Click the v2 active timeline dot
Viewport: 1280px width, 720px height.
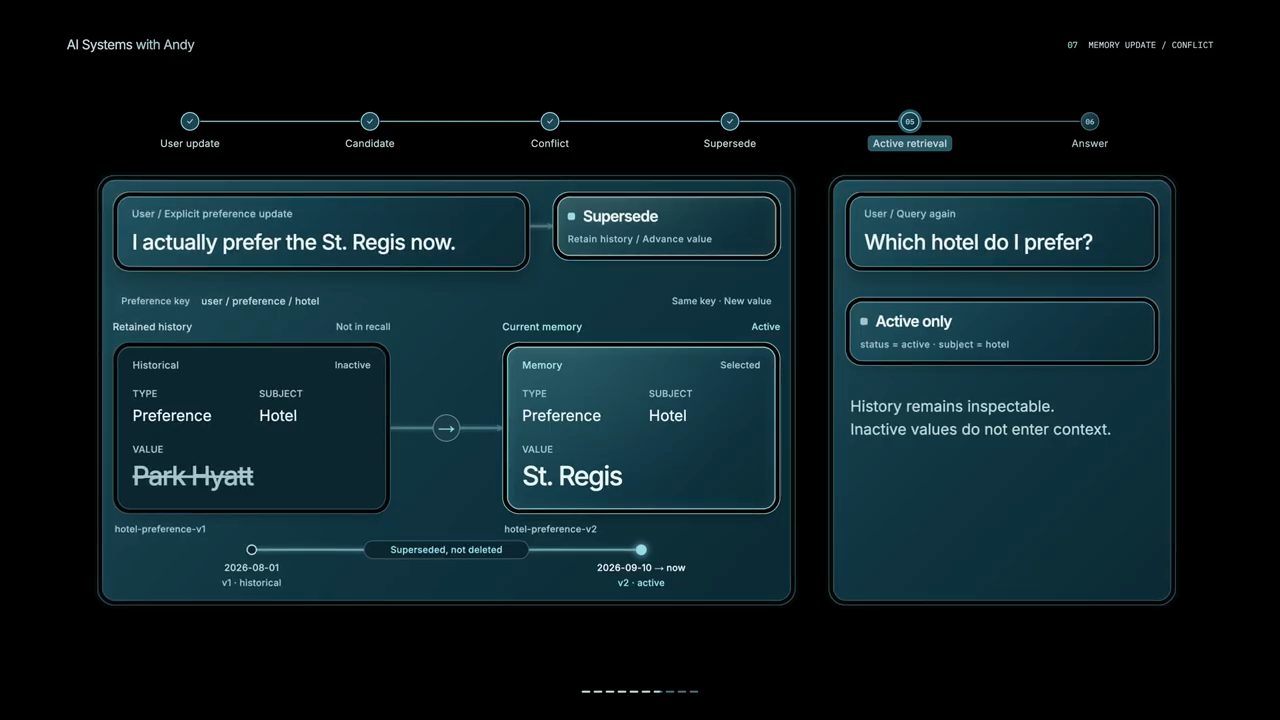[641, 549]
